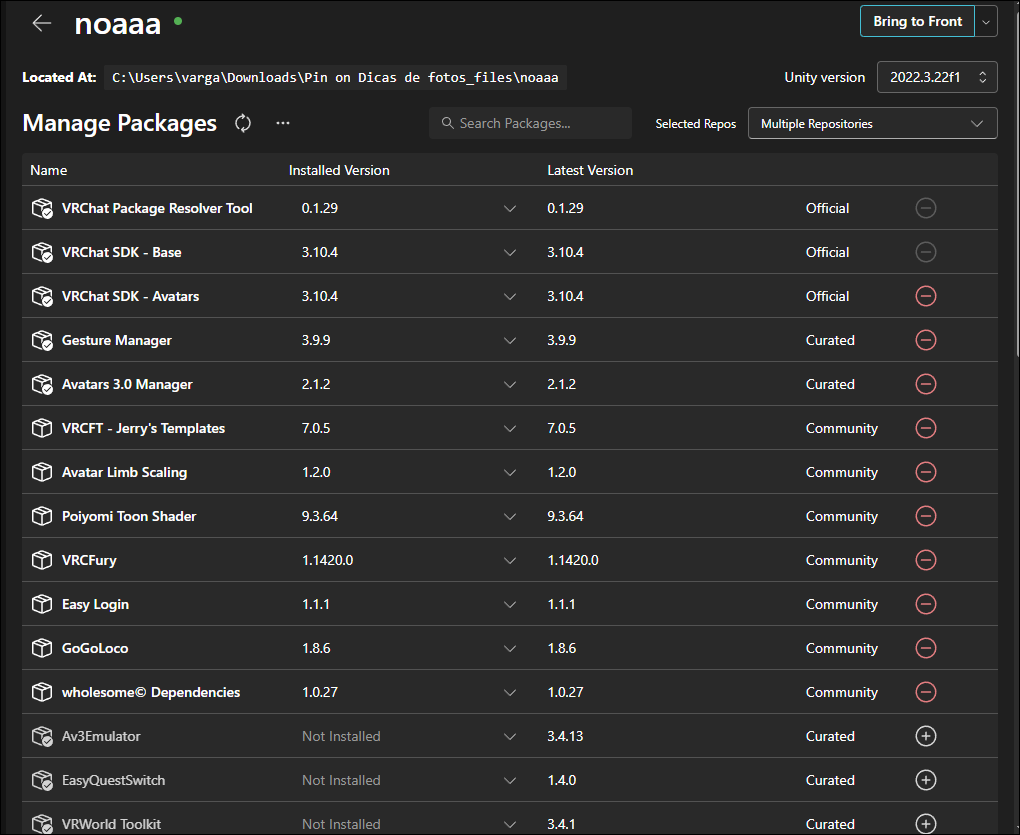
Task: Select the Avatars 3.0 Manager name
Action: coord(127,384)
